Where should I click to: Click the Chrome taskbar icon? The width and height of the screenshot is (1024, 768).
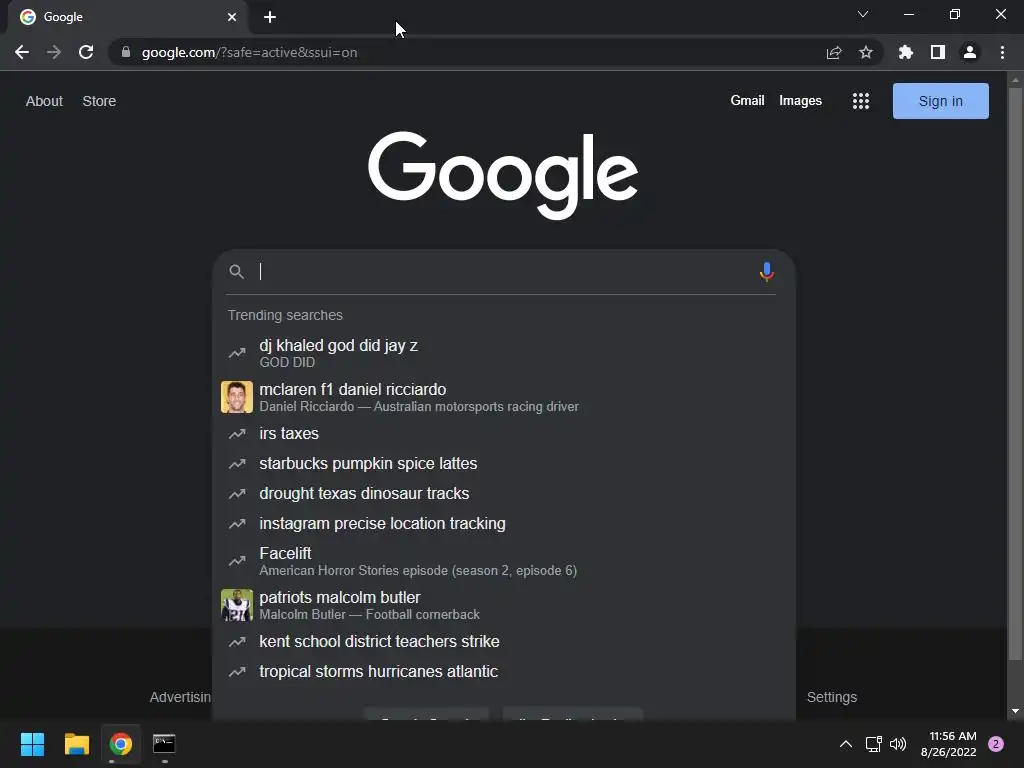pos(120,744)
